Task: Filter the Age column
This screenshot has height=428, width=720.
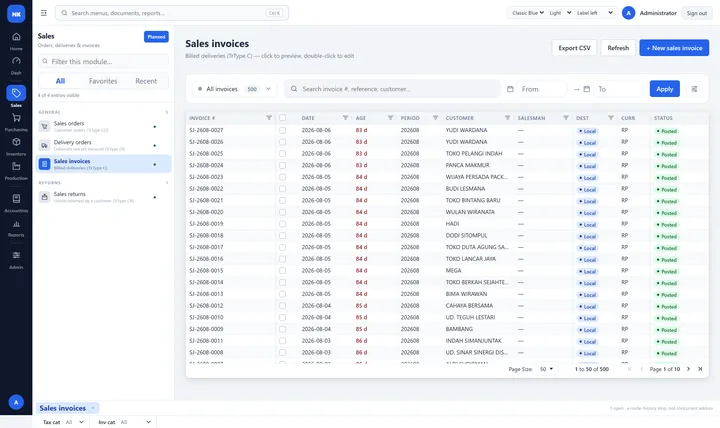Action: tap(390, 118)
